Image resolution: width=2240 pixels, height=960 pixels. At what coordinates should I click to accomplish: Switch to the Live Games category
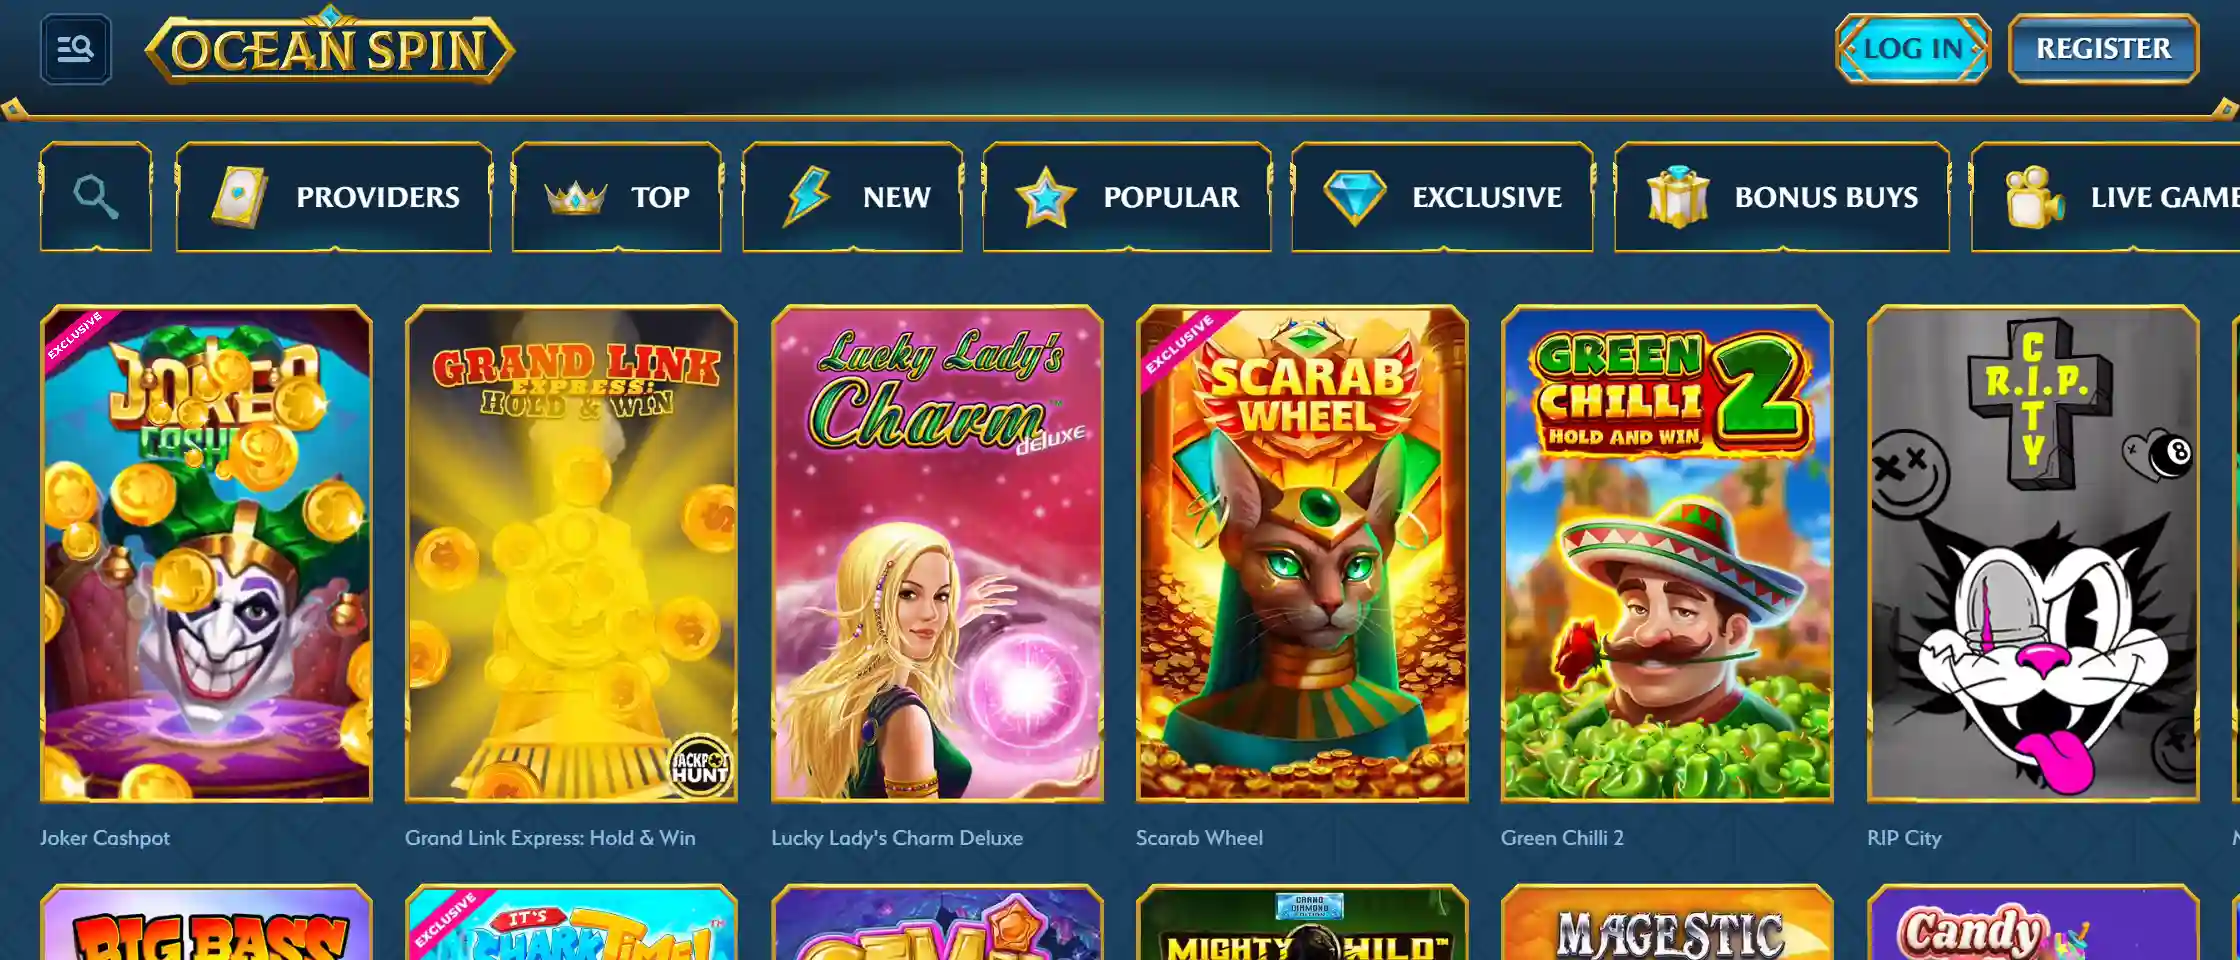(2106, 197)
